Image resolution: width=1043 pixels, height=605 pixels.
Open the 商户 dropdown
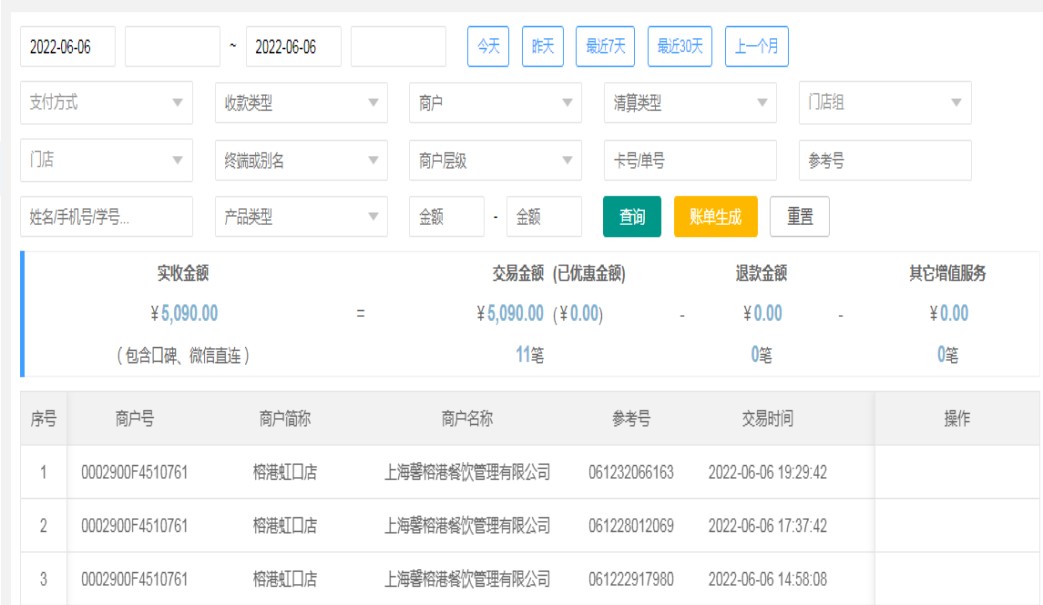point(495,103)
